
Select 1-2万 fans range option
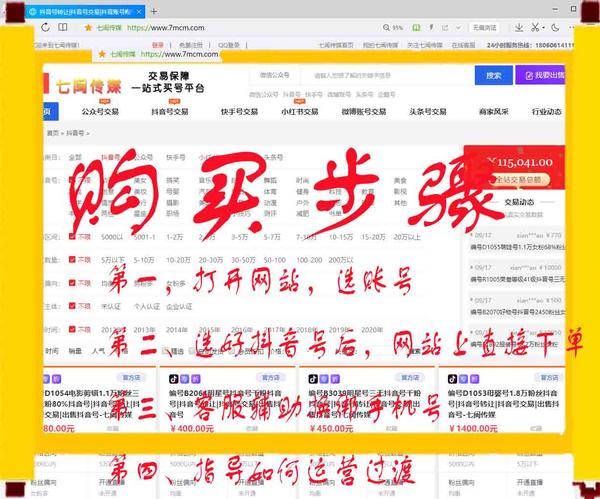tap(174, 237)
